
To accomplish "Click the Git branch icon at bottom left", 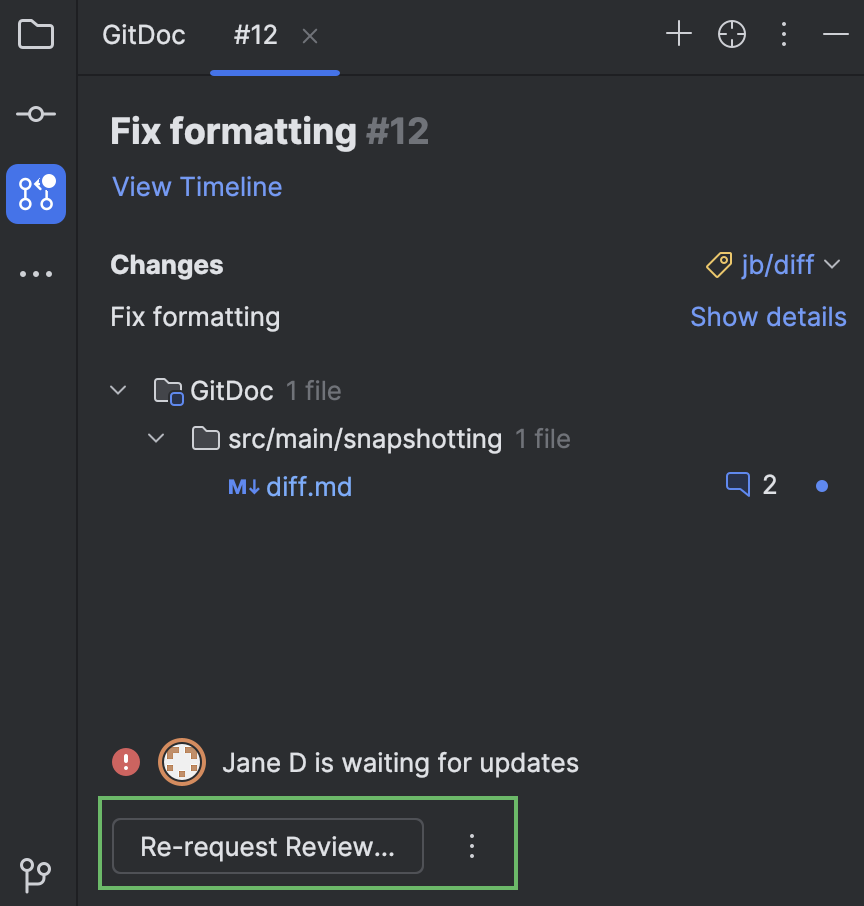I will coord(36,876).
